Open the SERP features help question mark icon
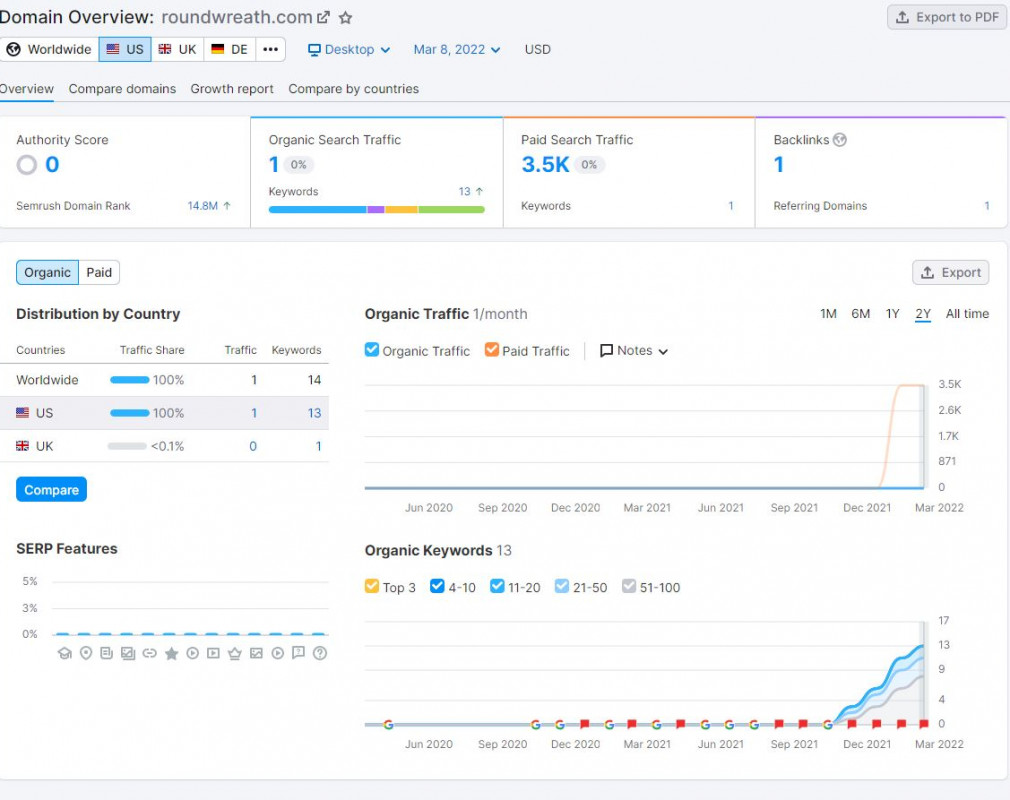Image resolution: width=1010 pixels, height=800 pixels. pos(318,653)
